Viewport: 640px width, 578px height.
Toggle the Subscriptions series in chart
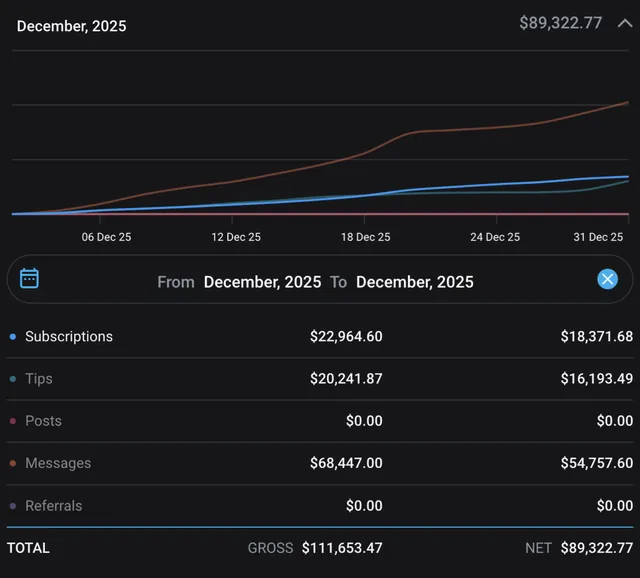click(x=69, y=337)
